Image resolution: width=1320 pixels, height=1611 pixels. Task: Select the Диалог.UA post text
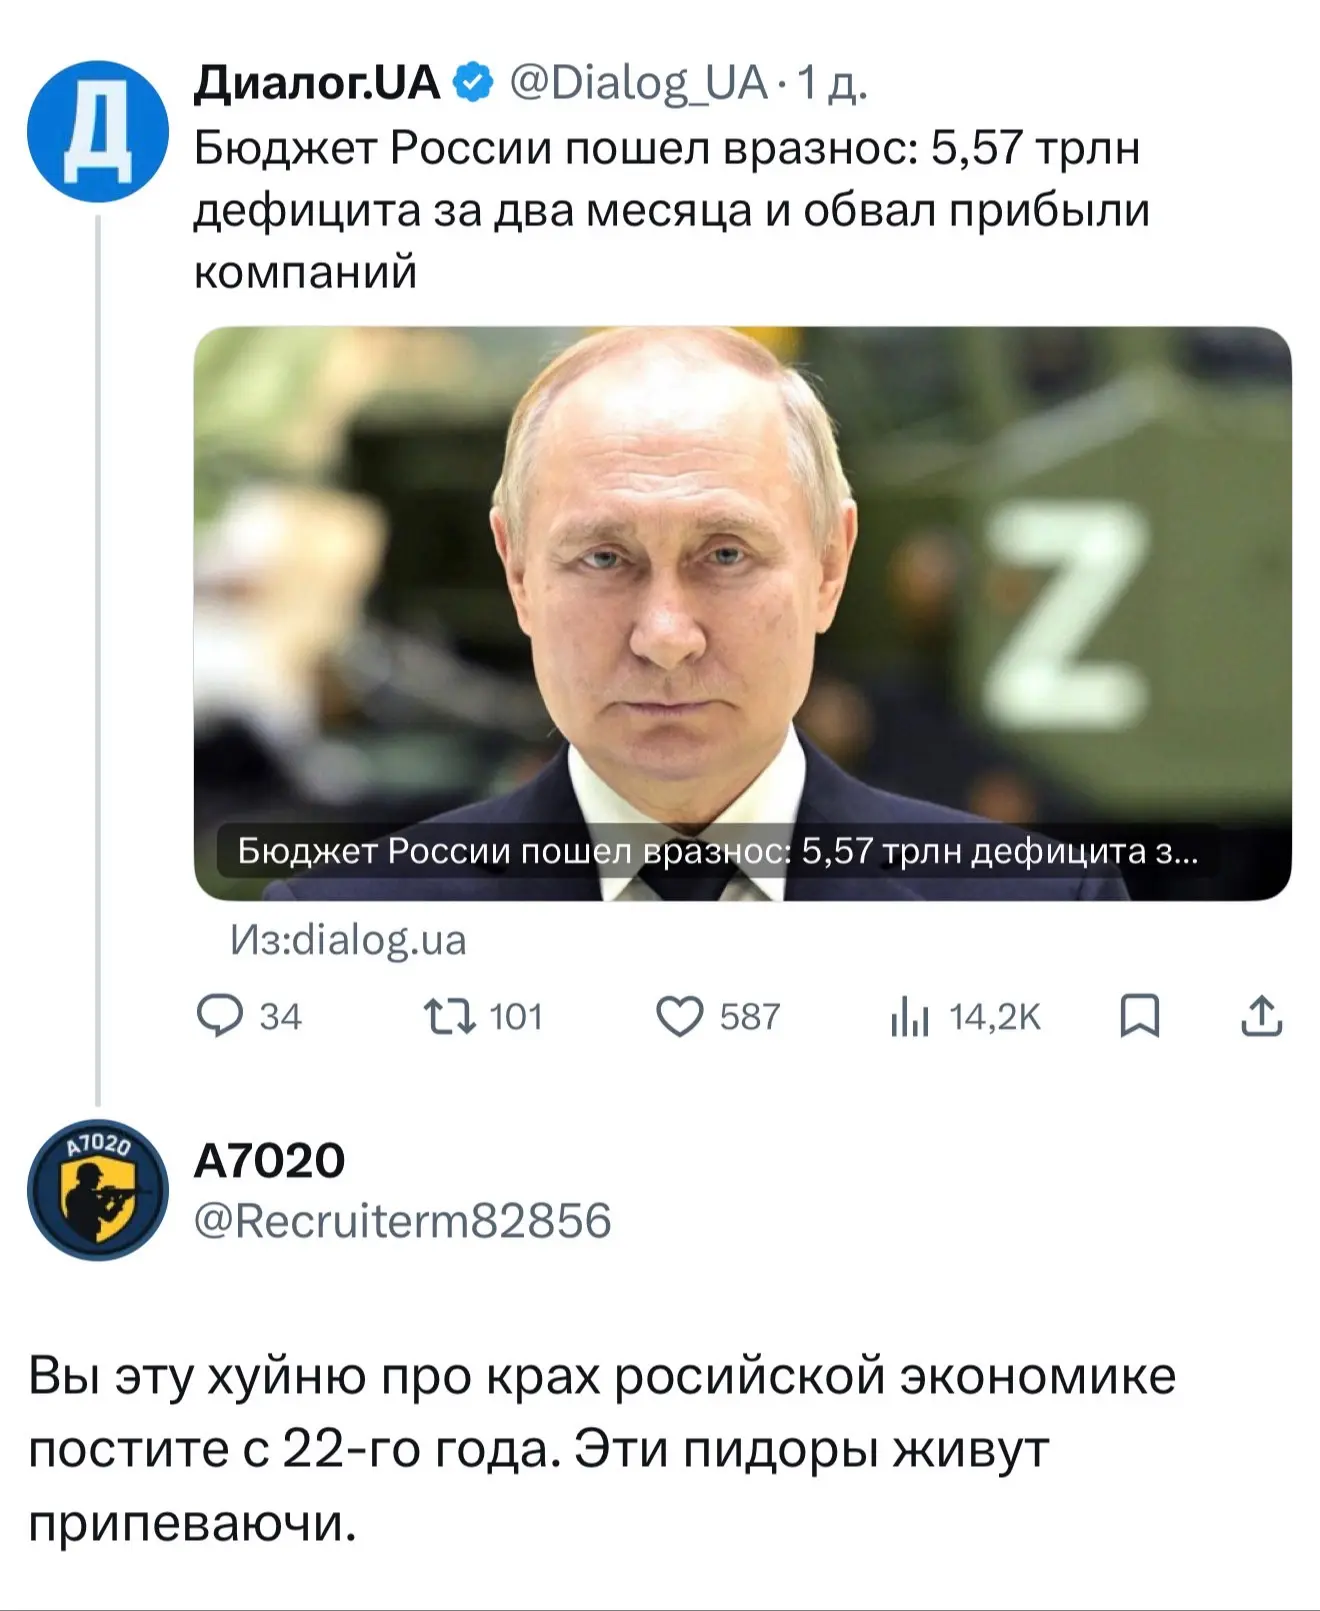click(x=671, y=210)
